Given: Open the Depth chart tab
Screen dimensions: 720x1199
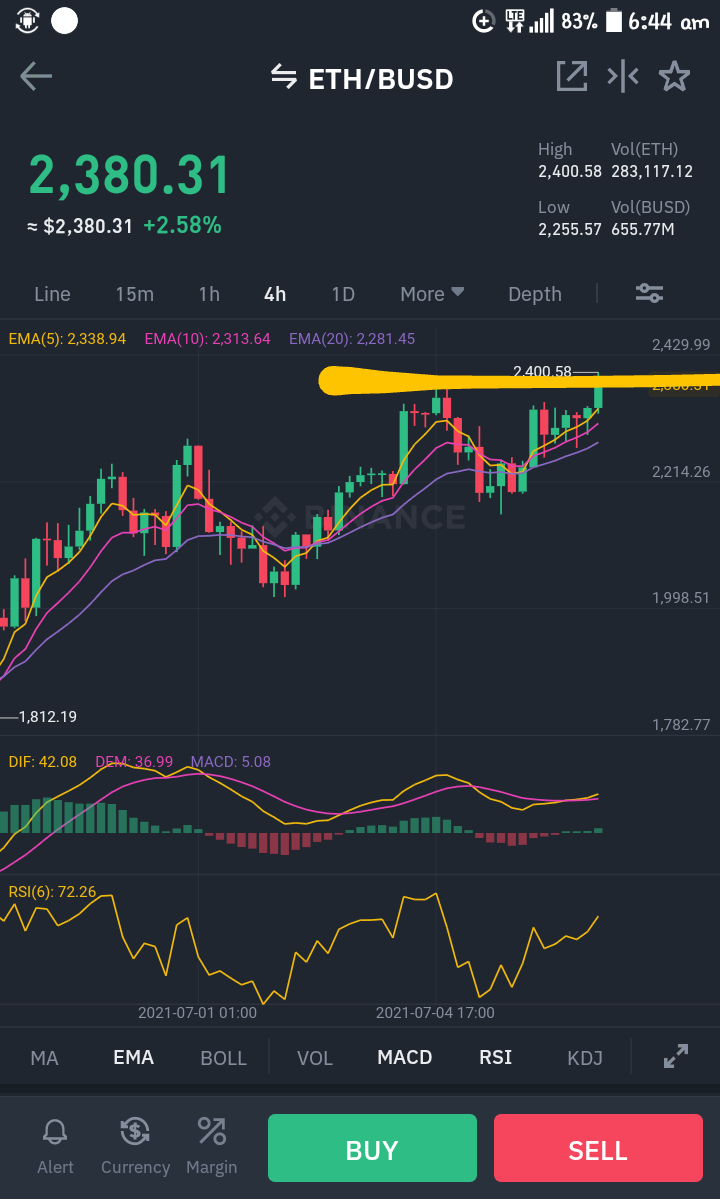Looking at the screenshot, I should click(535, 294).
